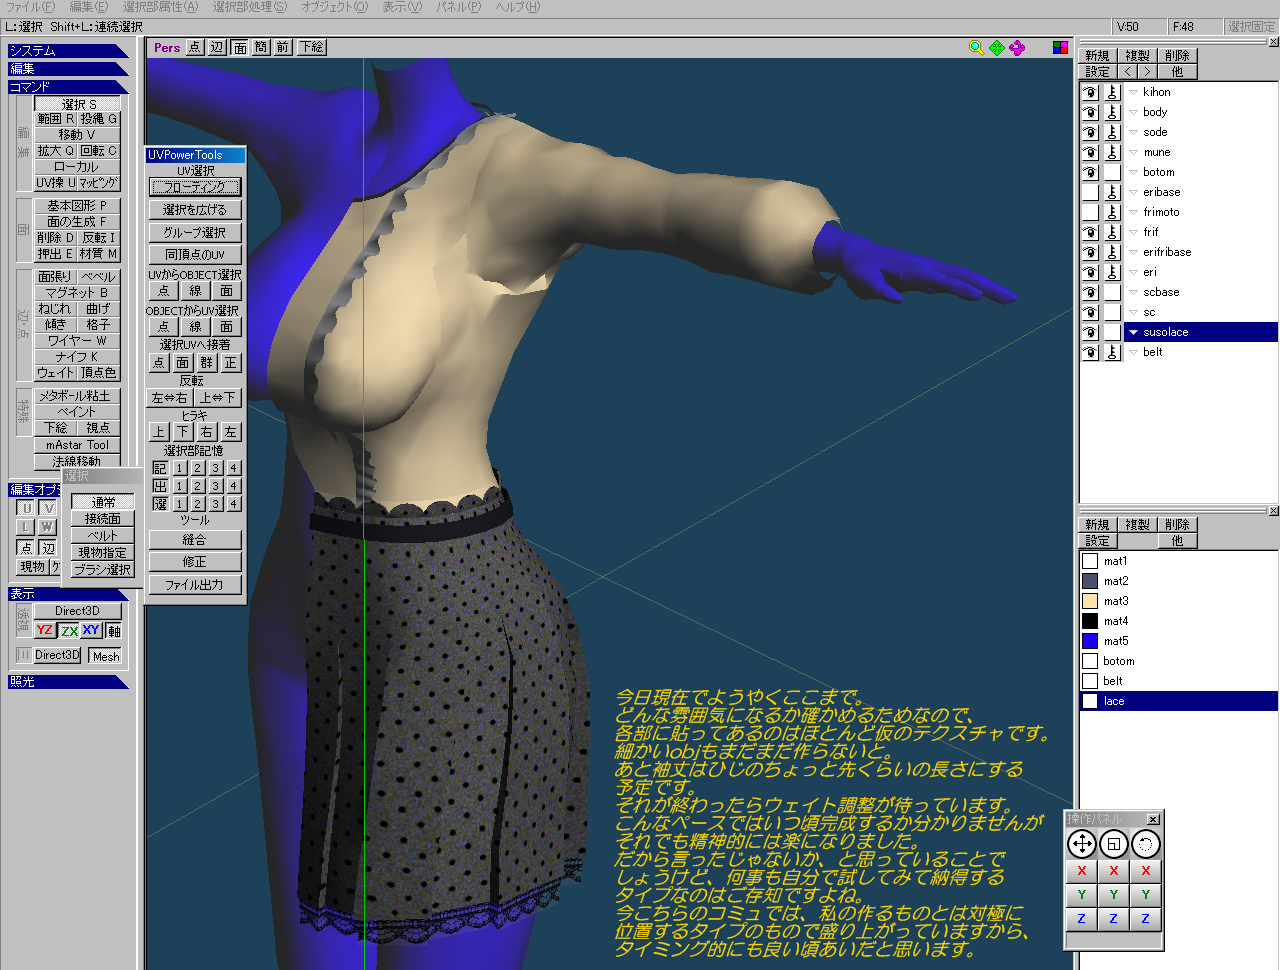Select the scale handle in 操作パネル

[1114, 844]
